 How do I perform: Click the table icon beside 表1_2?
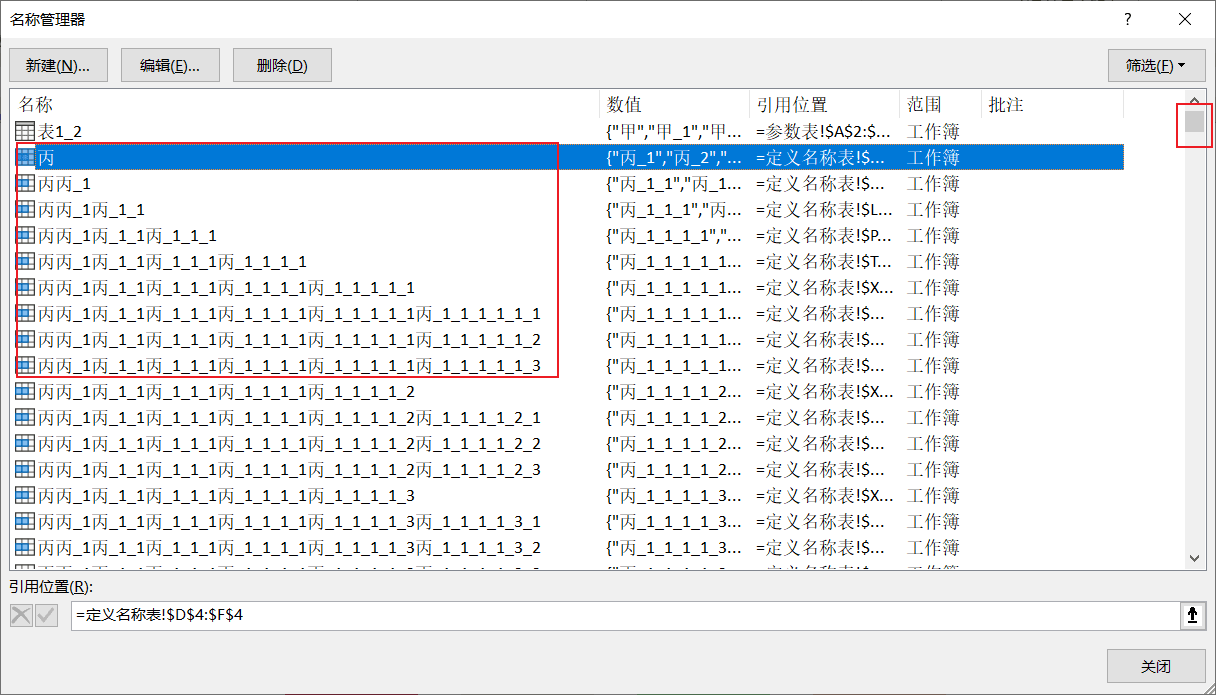26,131
